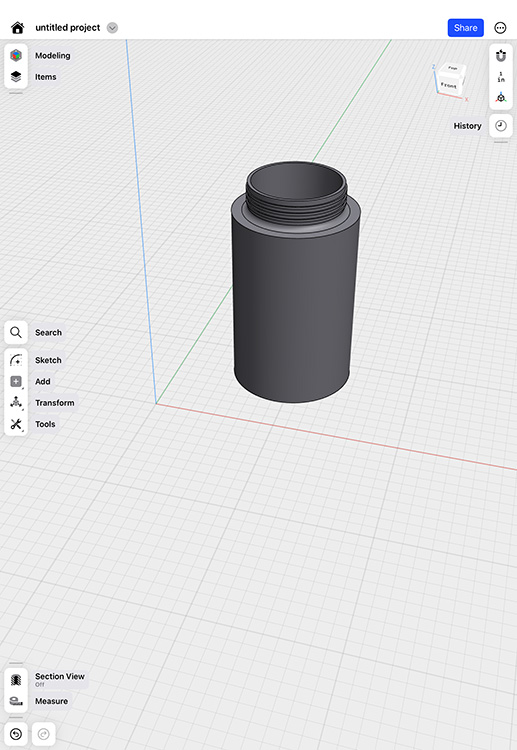
Task: Click the Items label
Action: 45,77
